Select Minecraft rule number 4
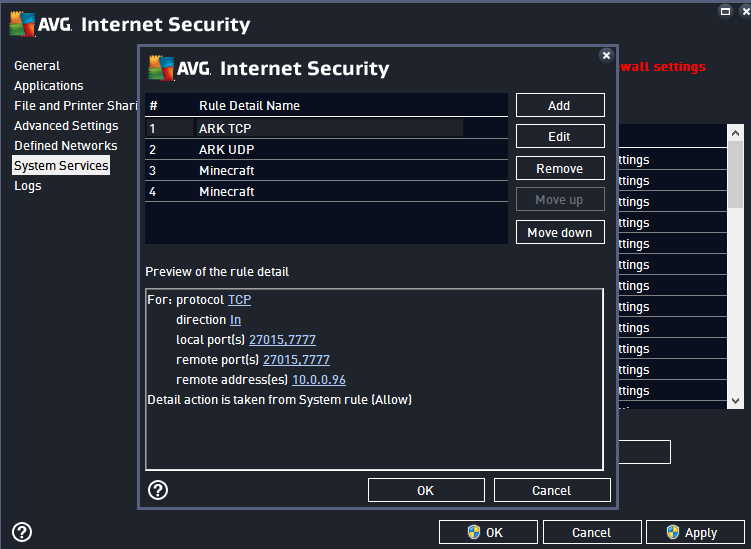Viewport: 751px width, 549px height. click(326, 192)
